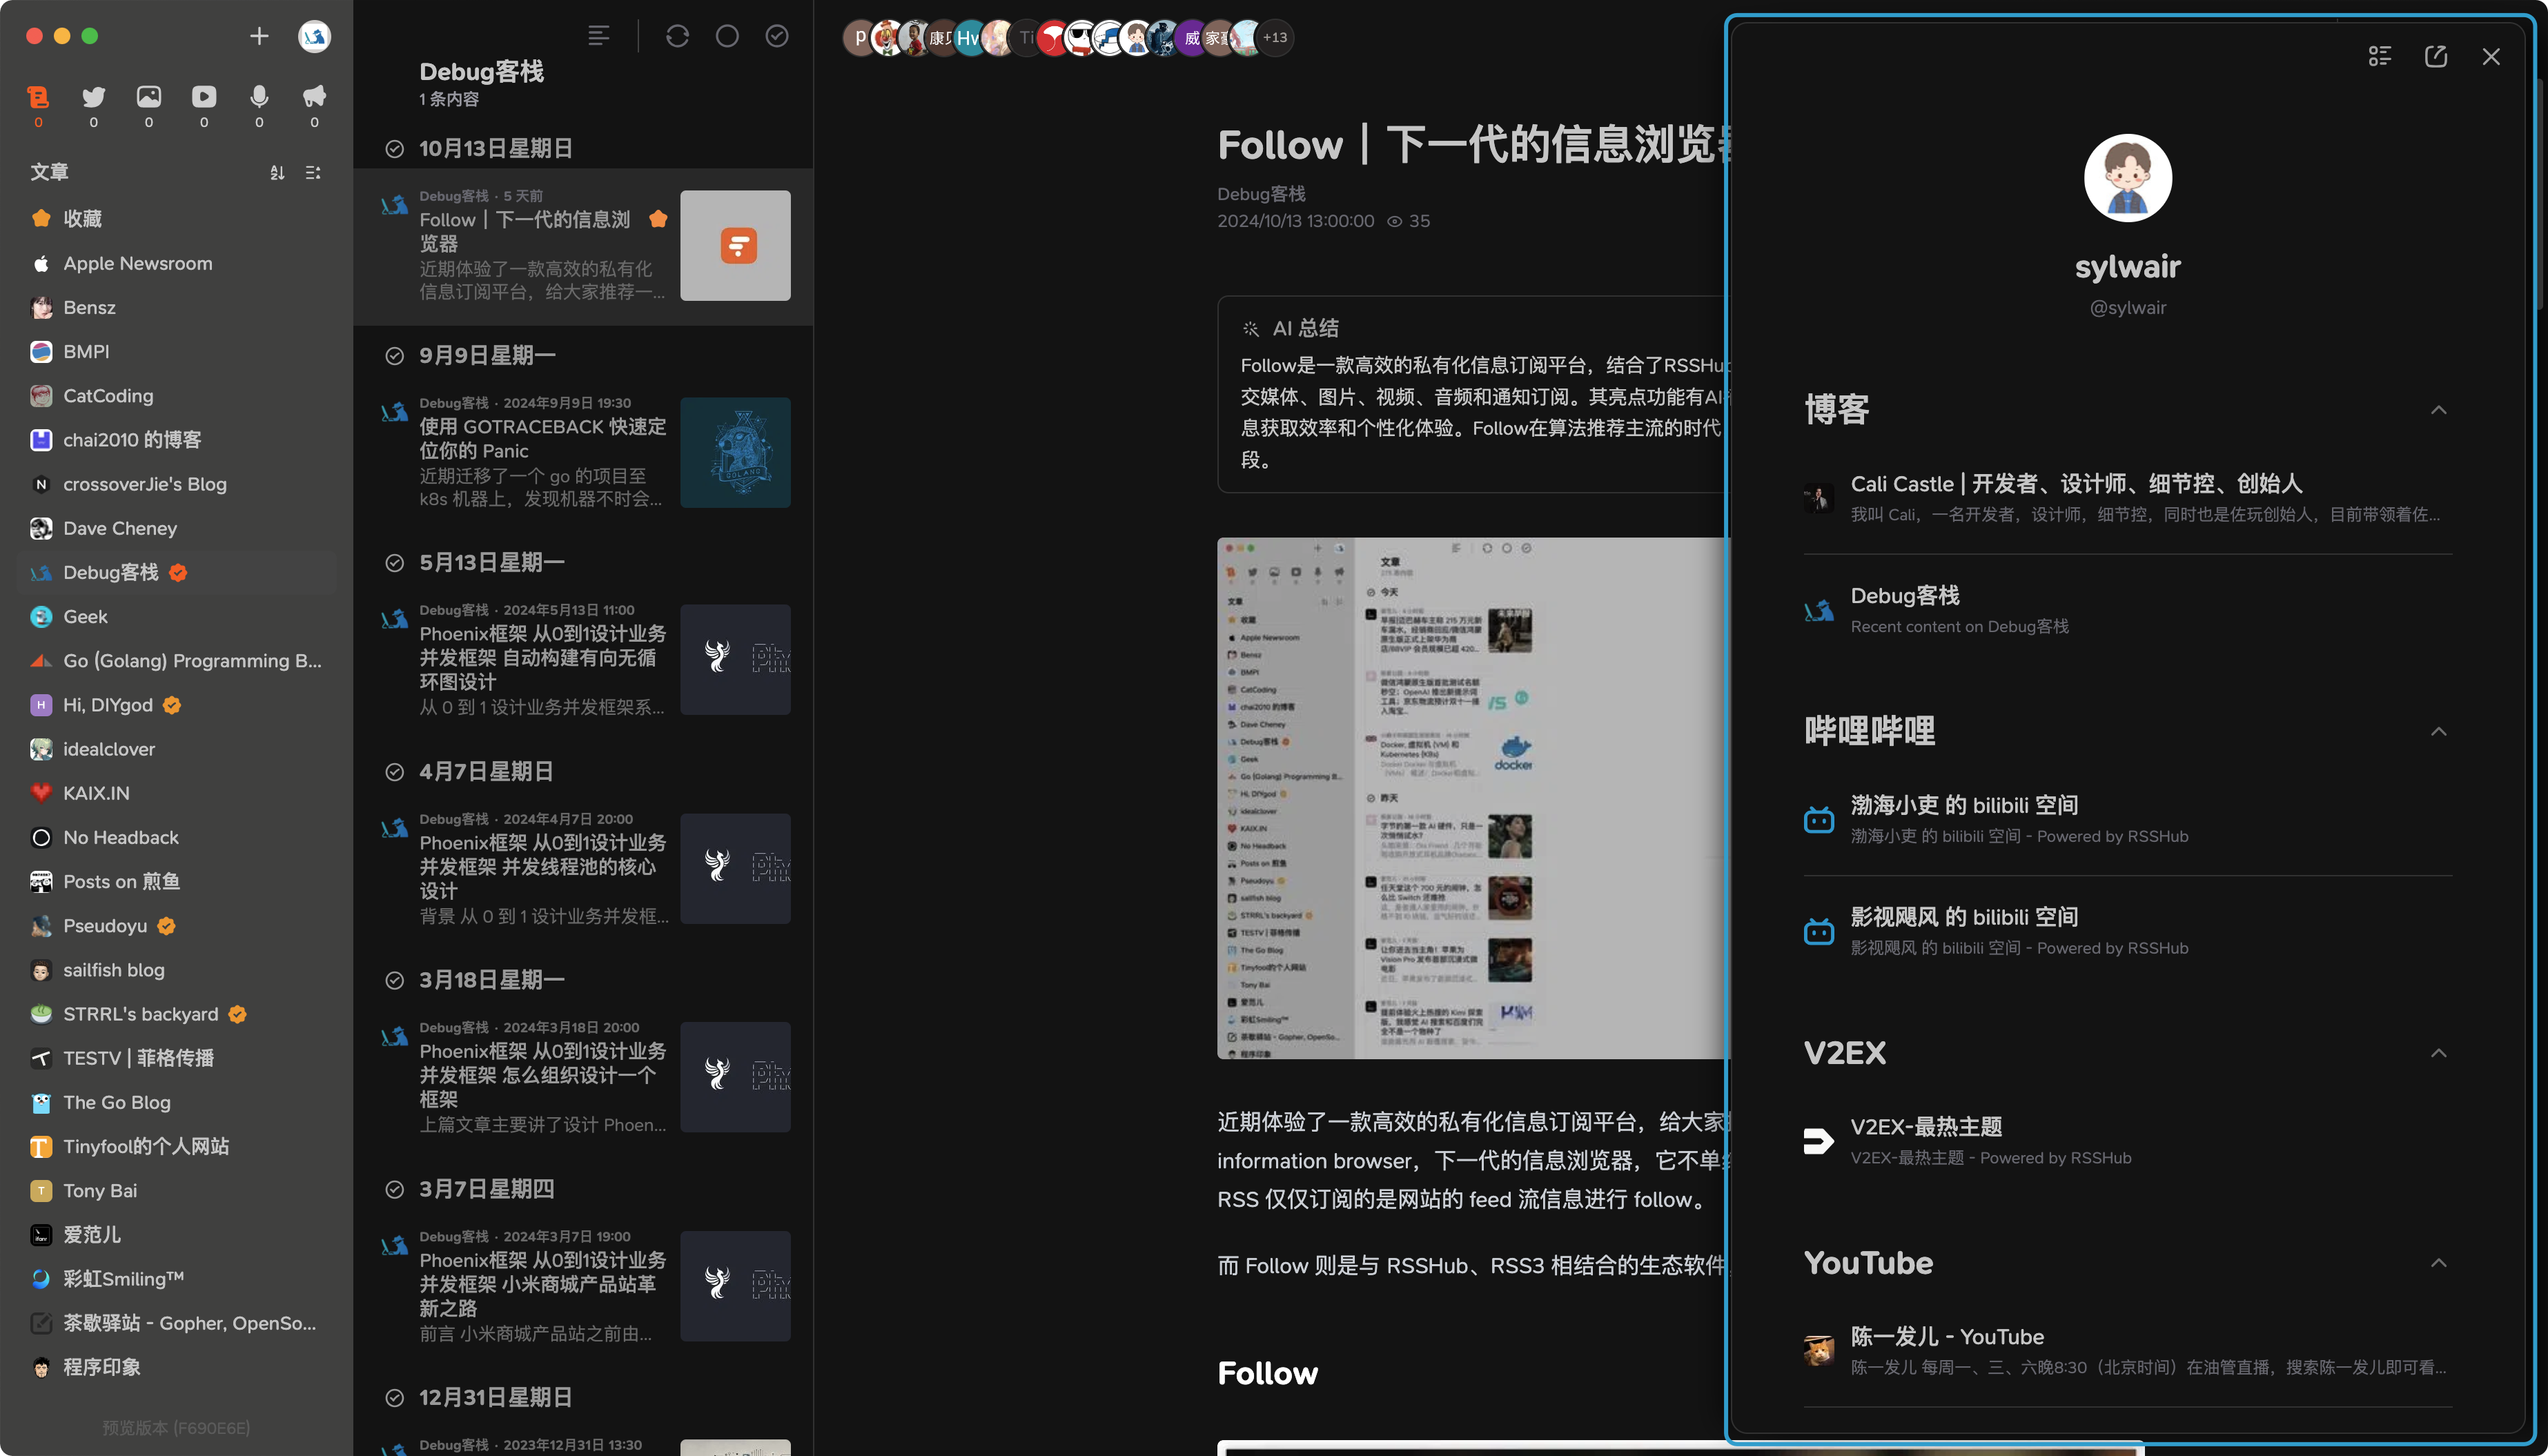The height and width of the screenshot is (1456, 2548).
Task: Click the plus icon to add feed
Action: pos(259,37)
